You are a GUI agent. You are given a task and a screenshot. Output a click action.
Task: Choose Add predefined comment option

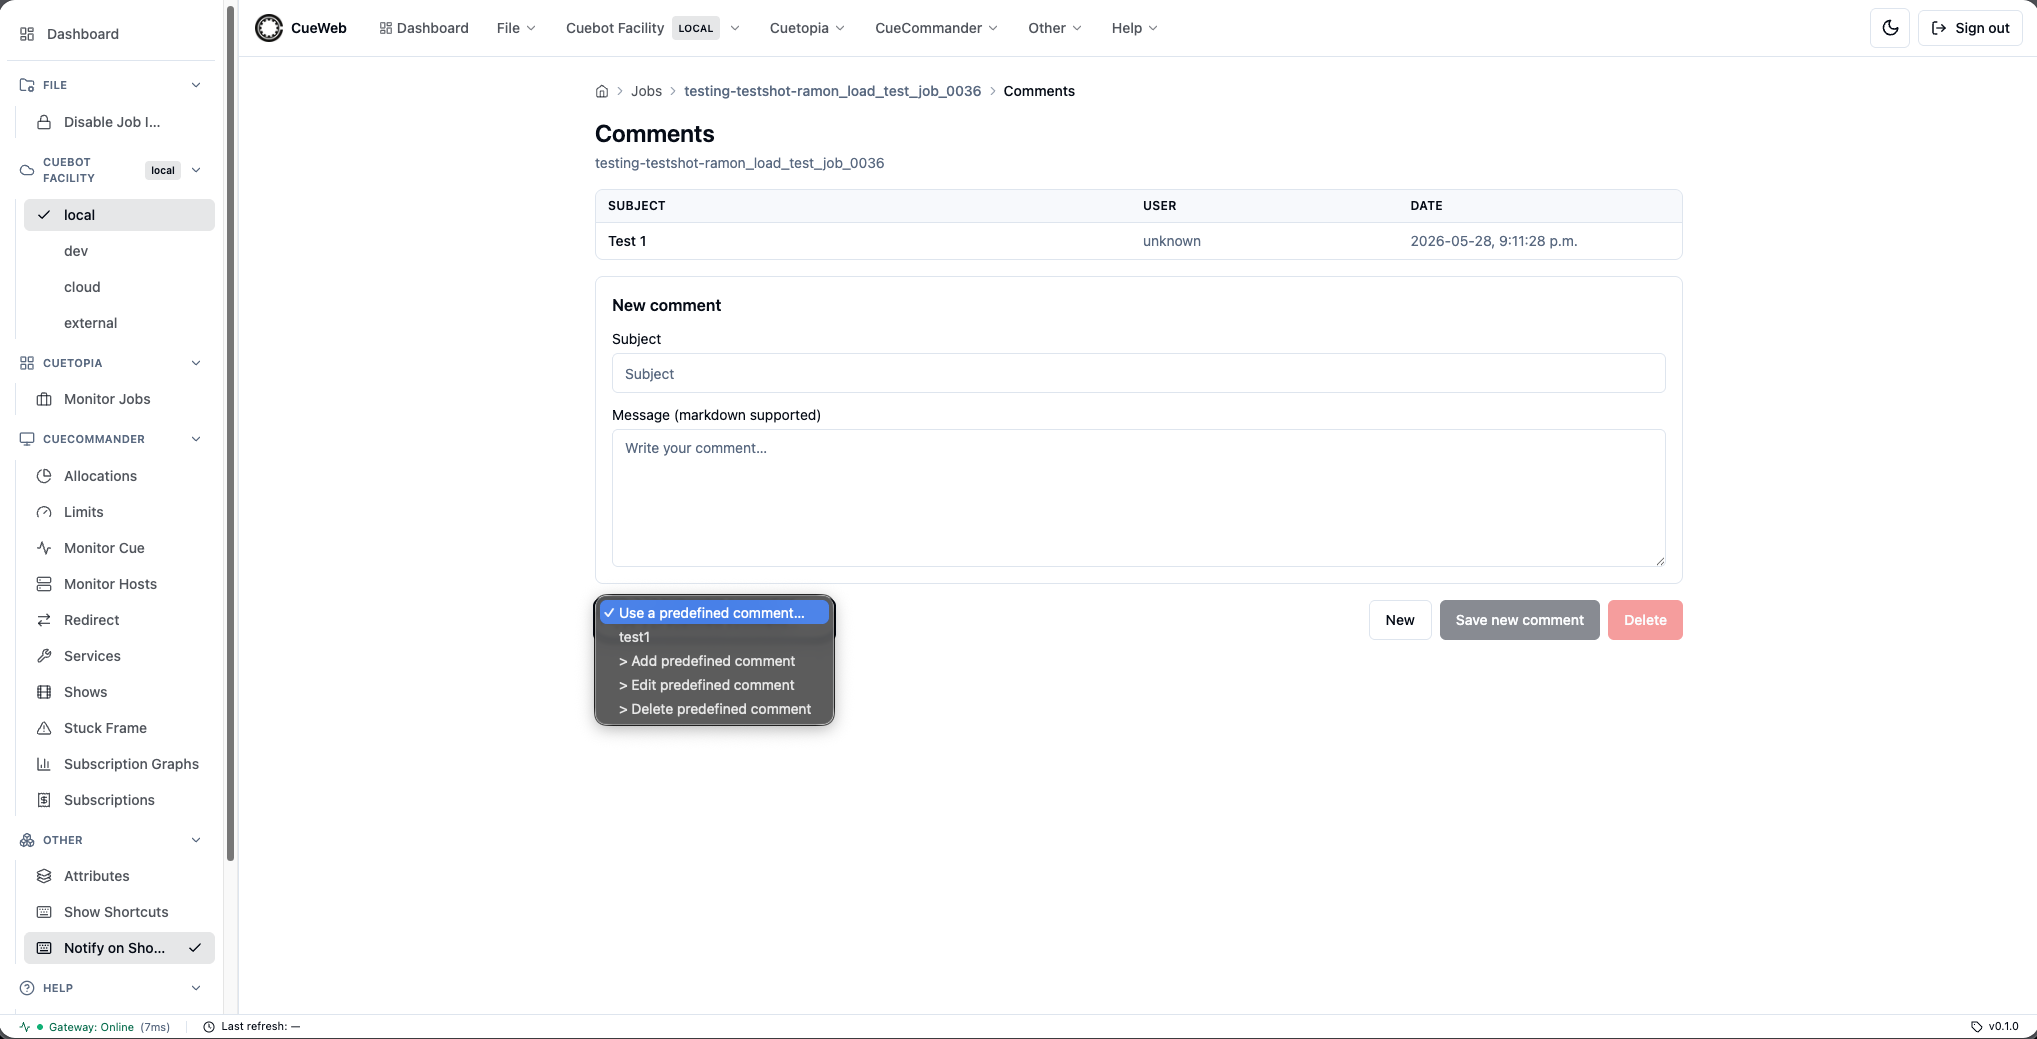[x=714, y=661]
